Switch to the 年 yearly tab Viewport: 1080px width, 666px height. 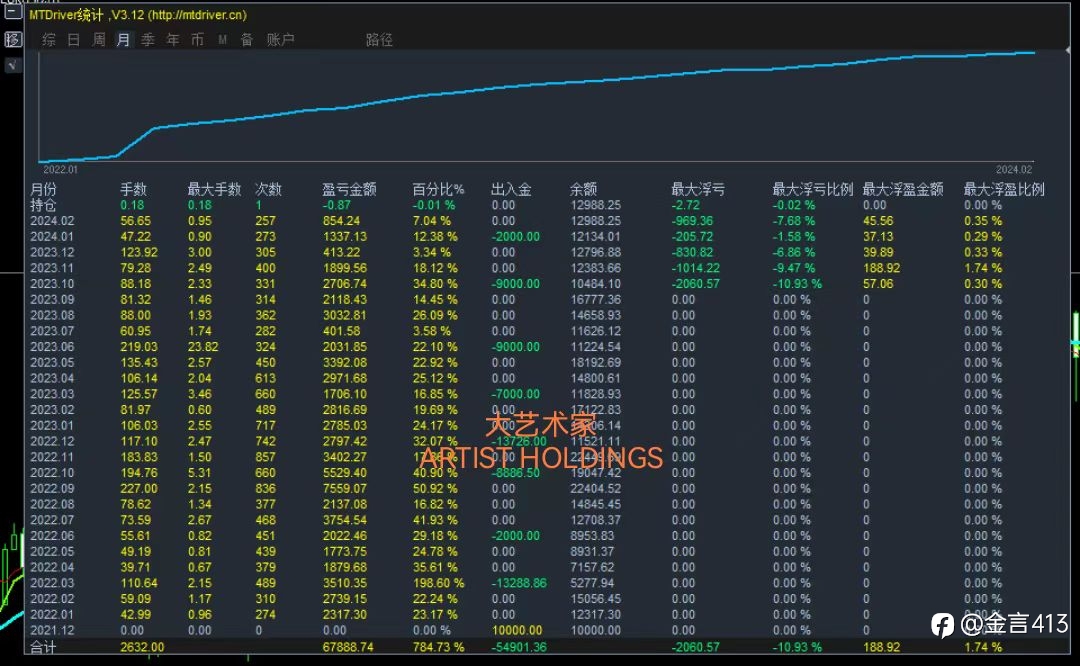point(173,40)
